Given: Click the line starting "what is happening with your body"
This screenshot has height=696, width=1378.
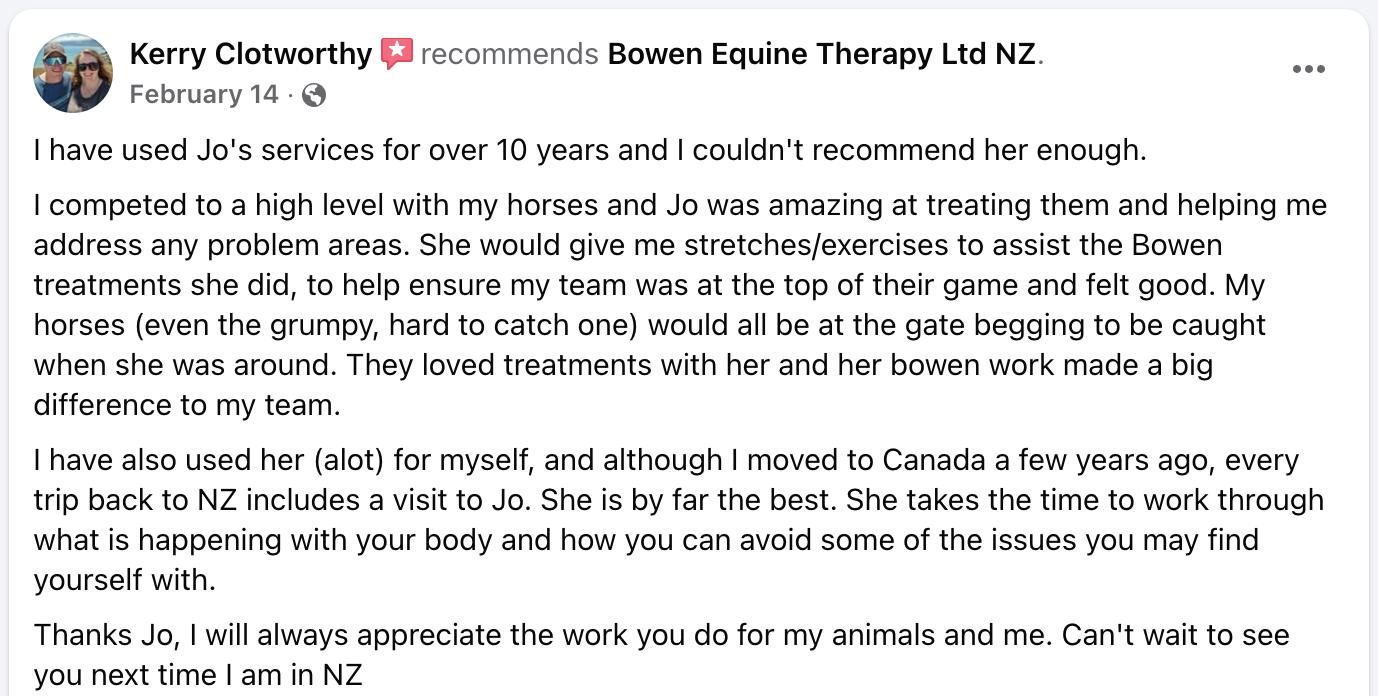Looking at the screenshot, I should (645, 540).
